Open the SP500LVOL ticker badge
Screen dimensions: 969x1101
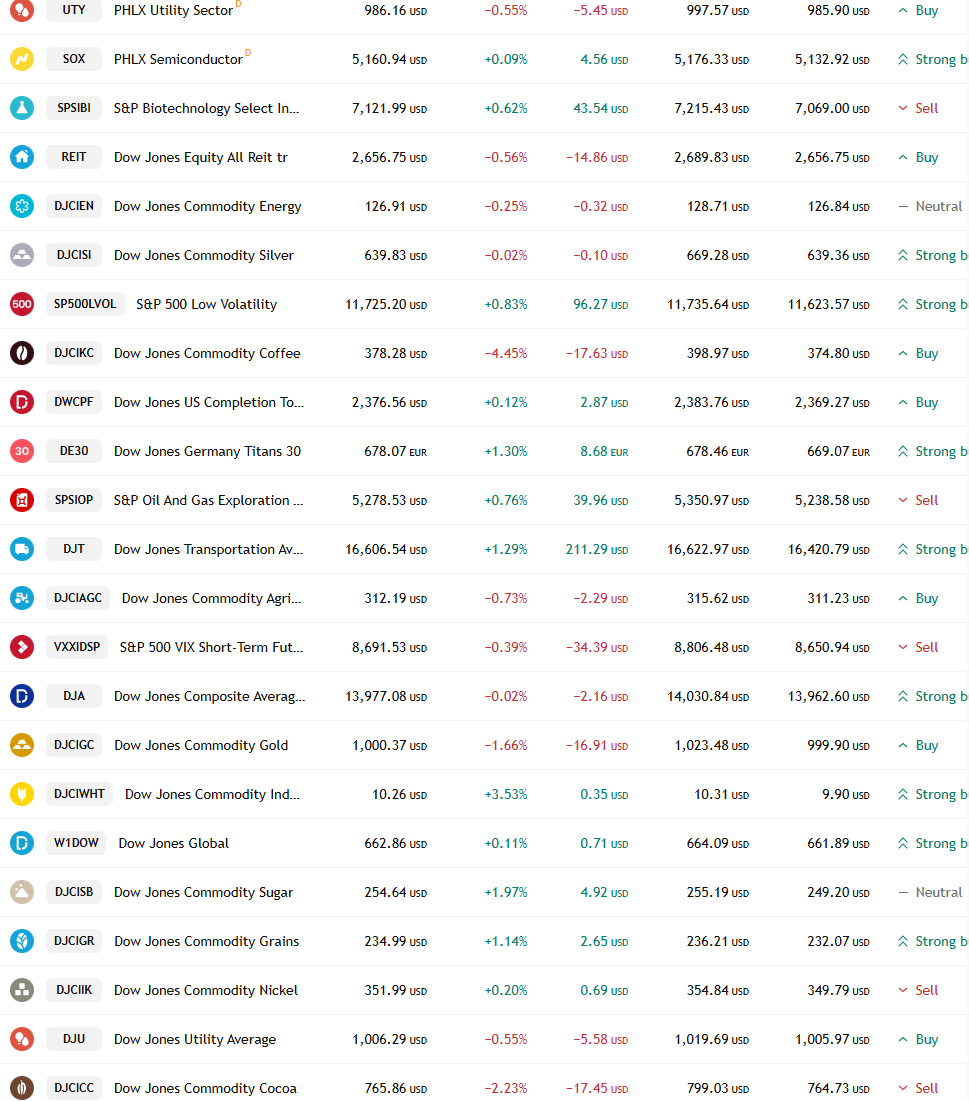pos(85,304)
